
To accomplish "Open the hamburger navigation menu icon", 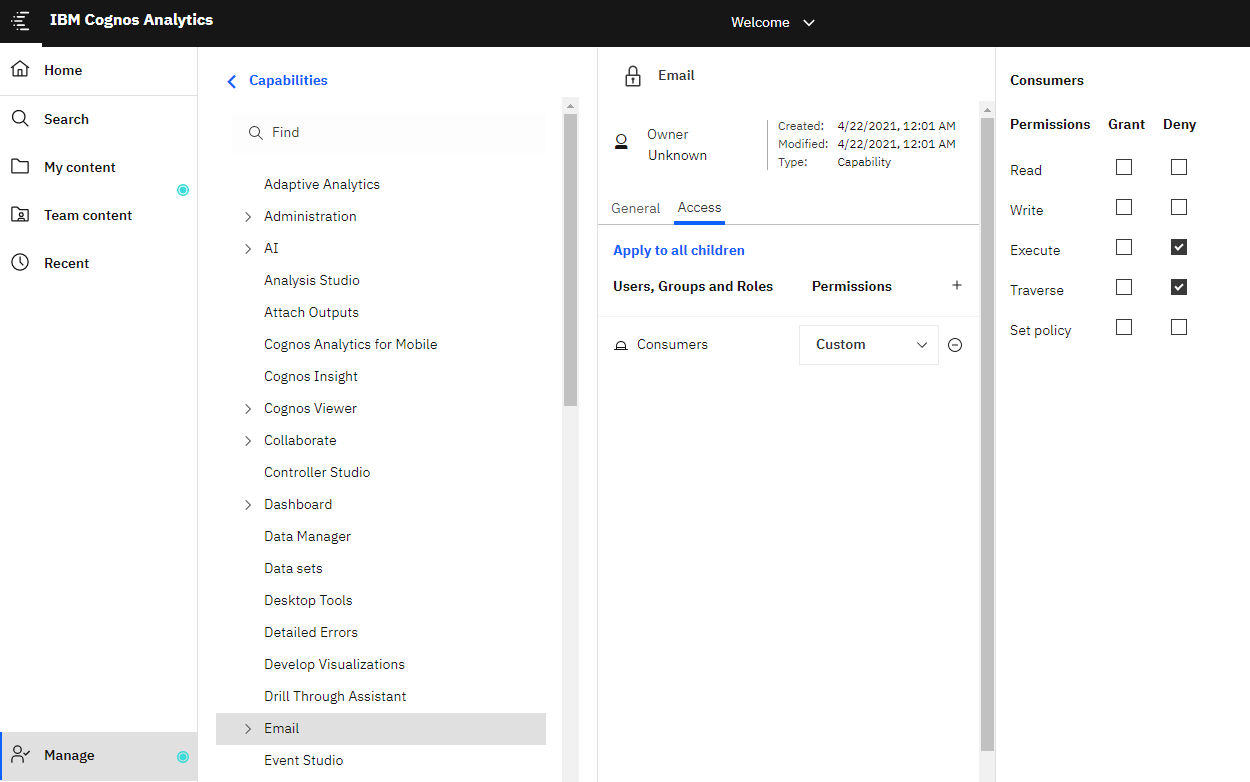I will click(x=20, y=21).
